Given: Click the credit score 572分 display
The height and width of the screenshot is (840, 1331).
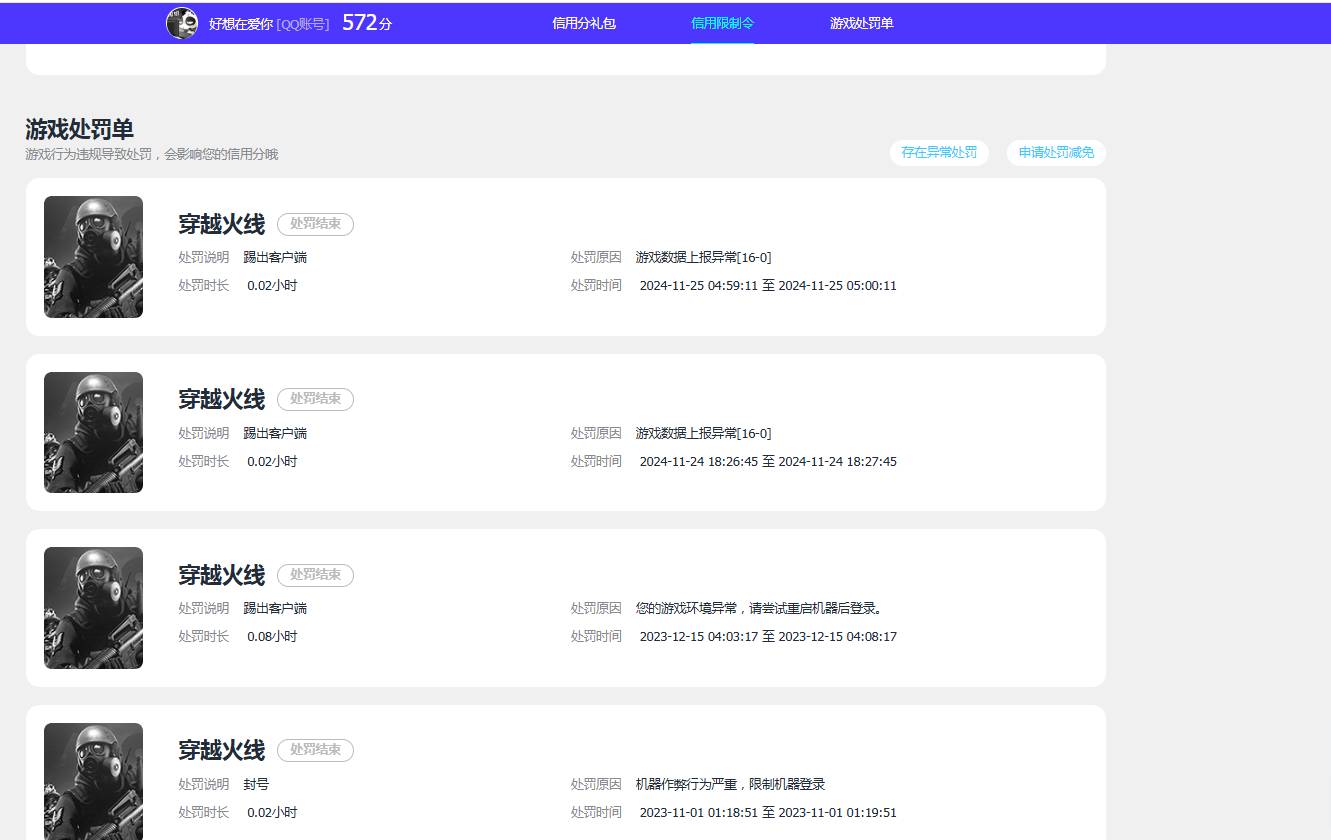Looking at the screenshot, I should tap(366, 21).
